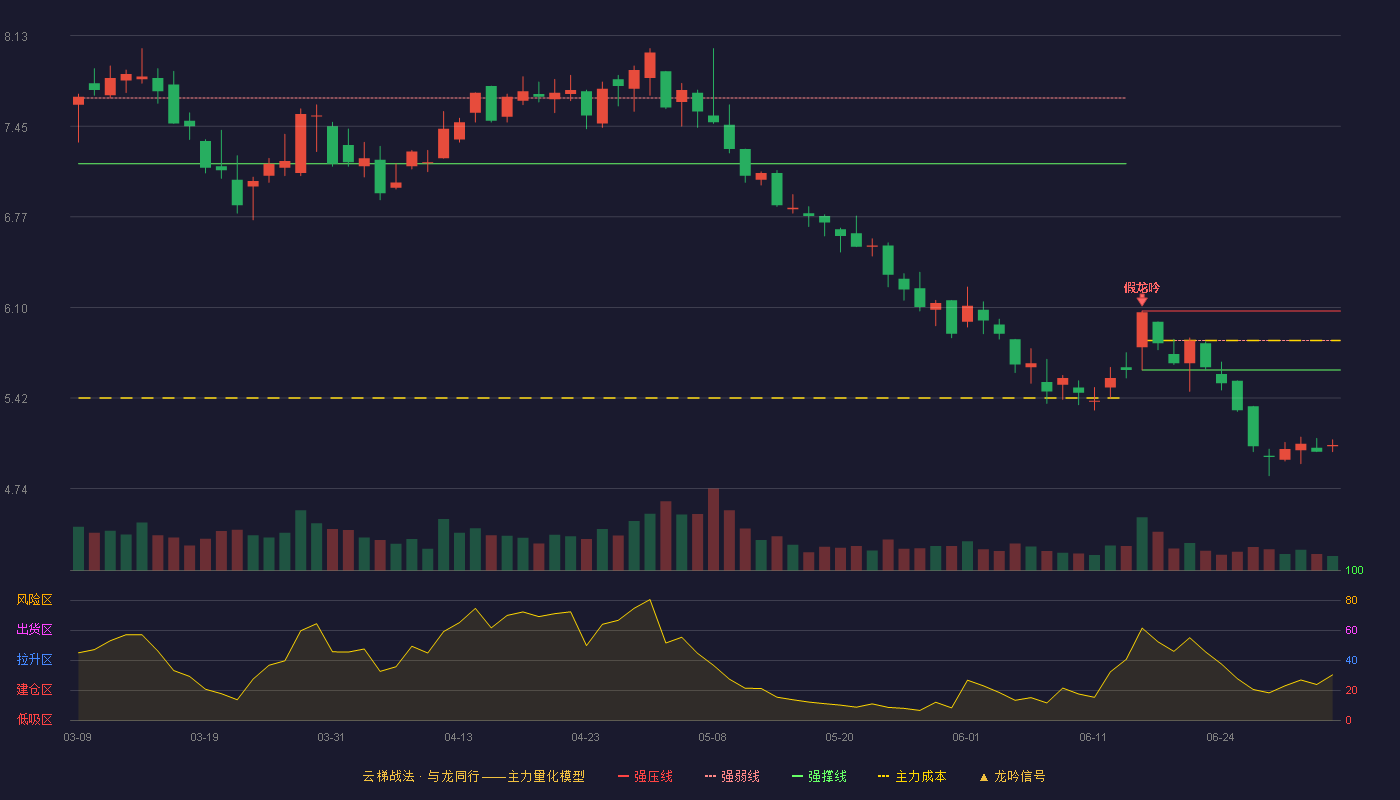The width and height of the screenshot is (1400, 800).
Task: Click the green 100 indicator scale value
Action: (x=1354, y=571)
